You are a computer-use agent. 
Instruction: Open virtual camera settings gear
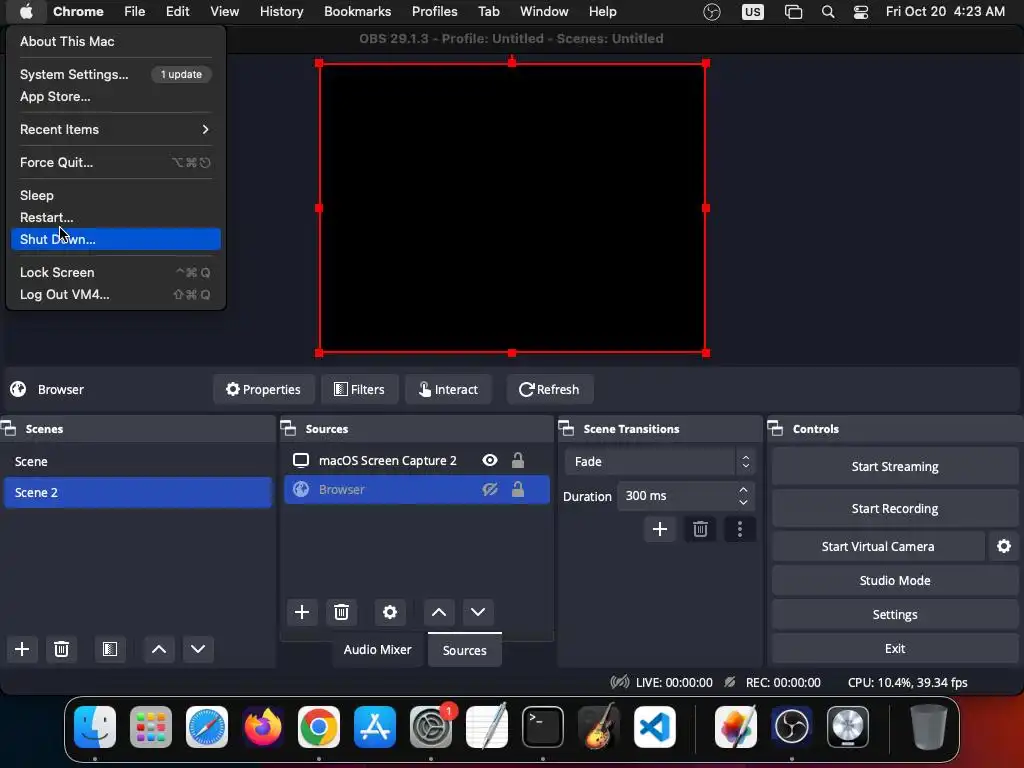point(1004,546)
